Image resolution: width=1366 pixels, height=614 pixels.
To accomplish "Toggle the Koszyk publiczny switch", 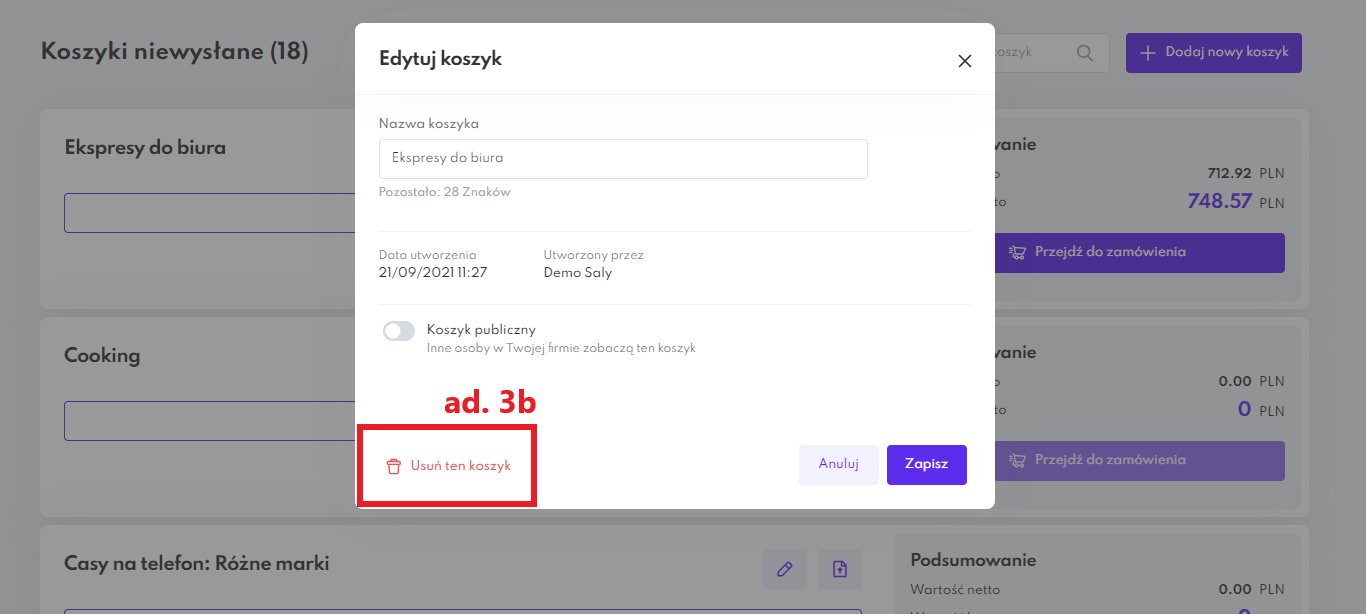I will [399, 331].
